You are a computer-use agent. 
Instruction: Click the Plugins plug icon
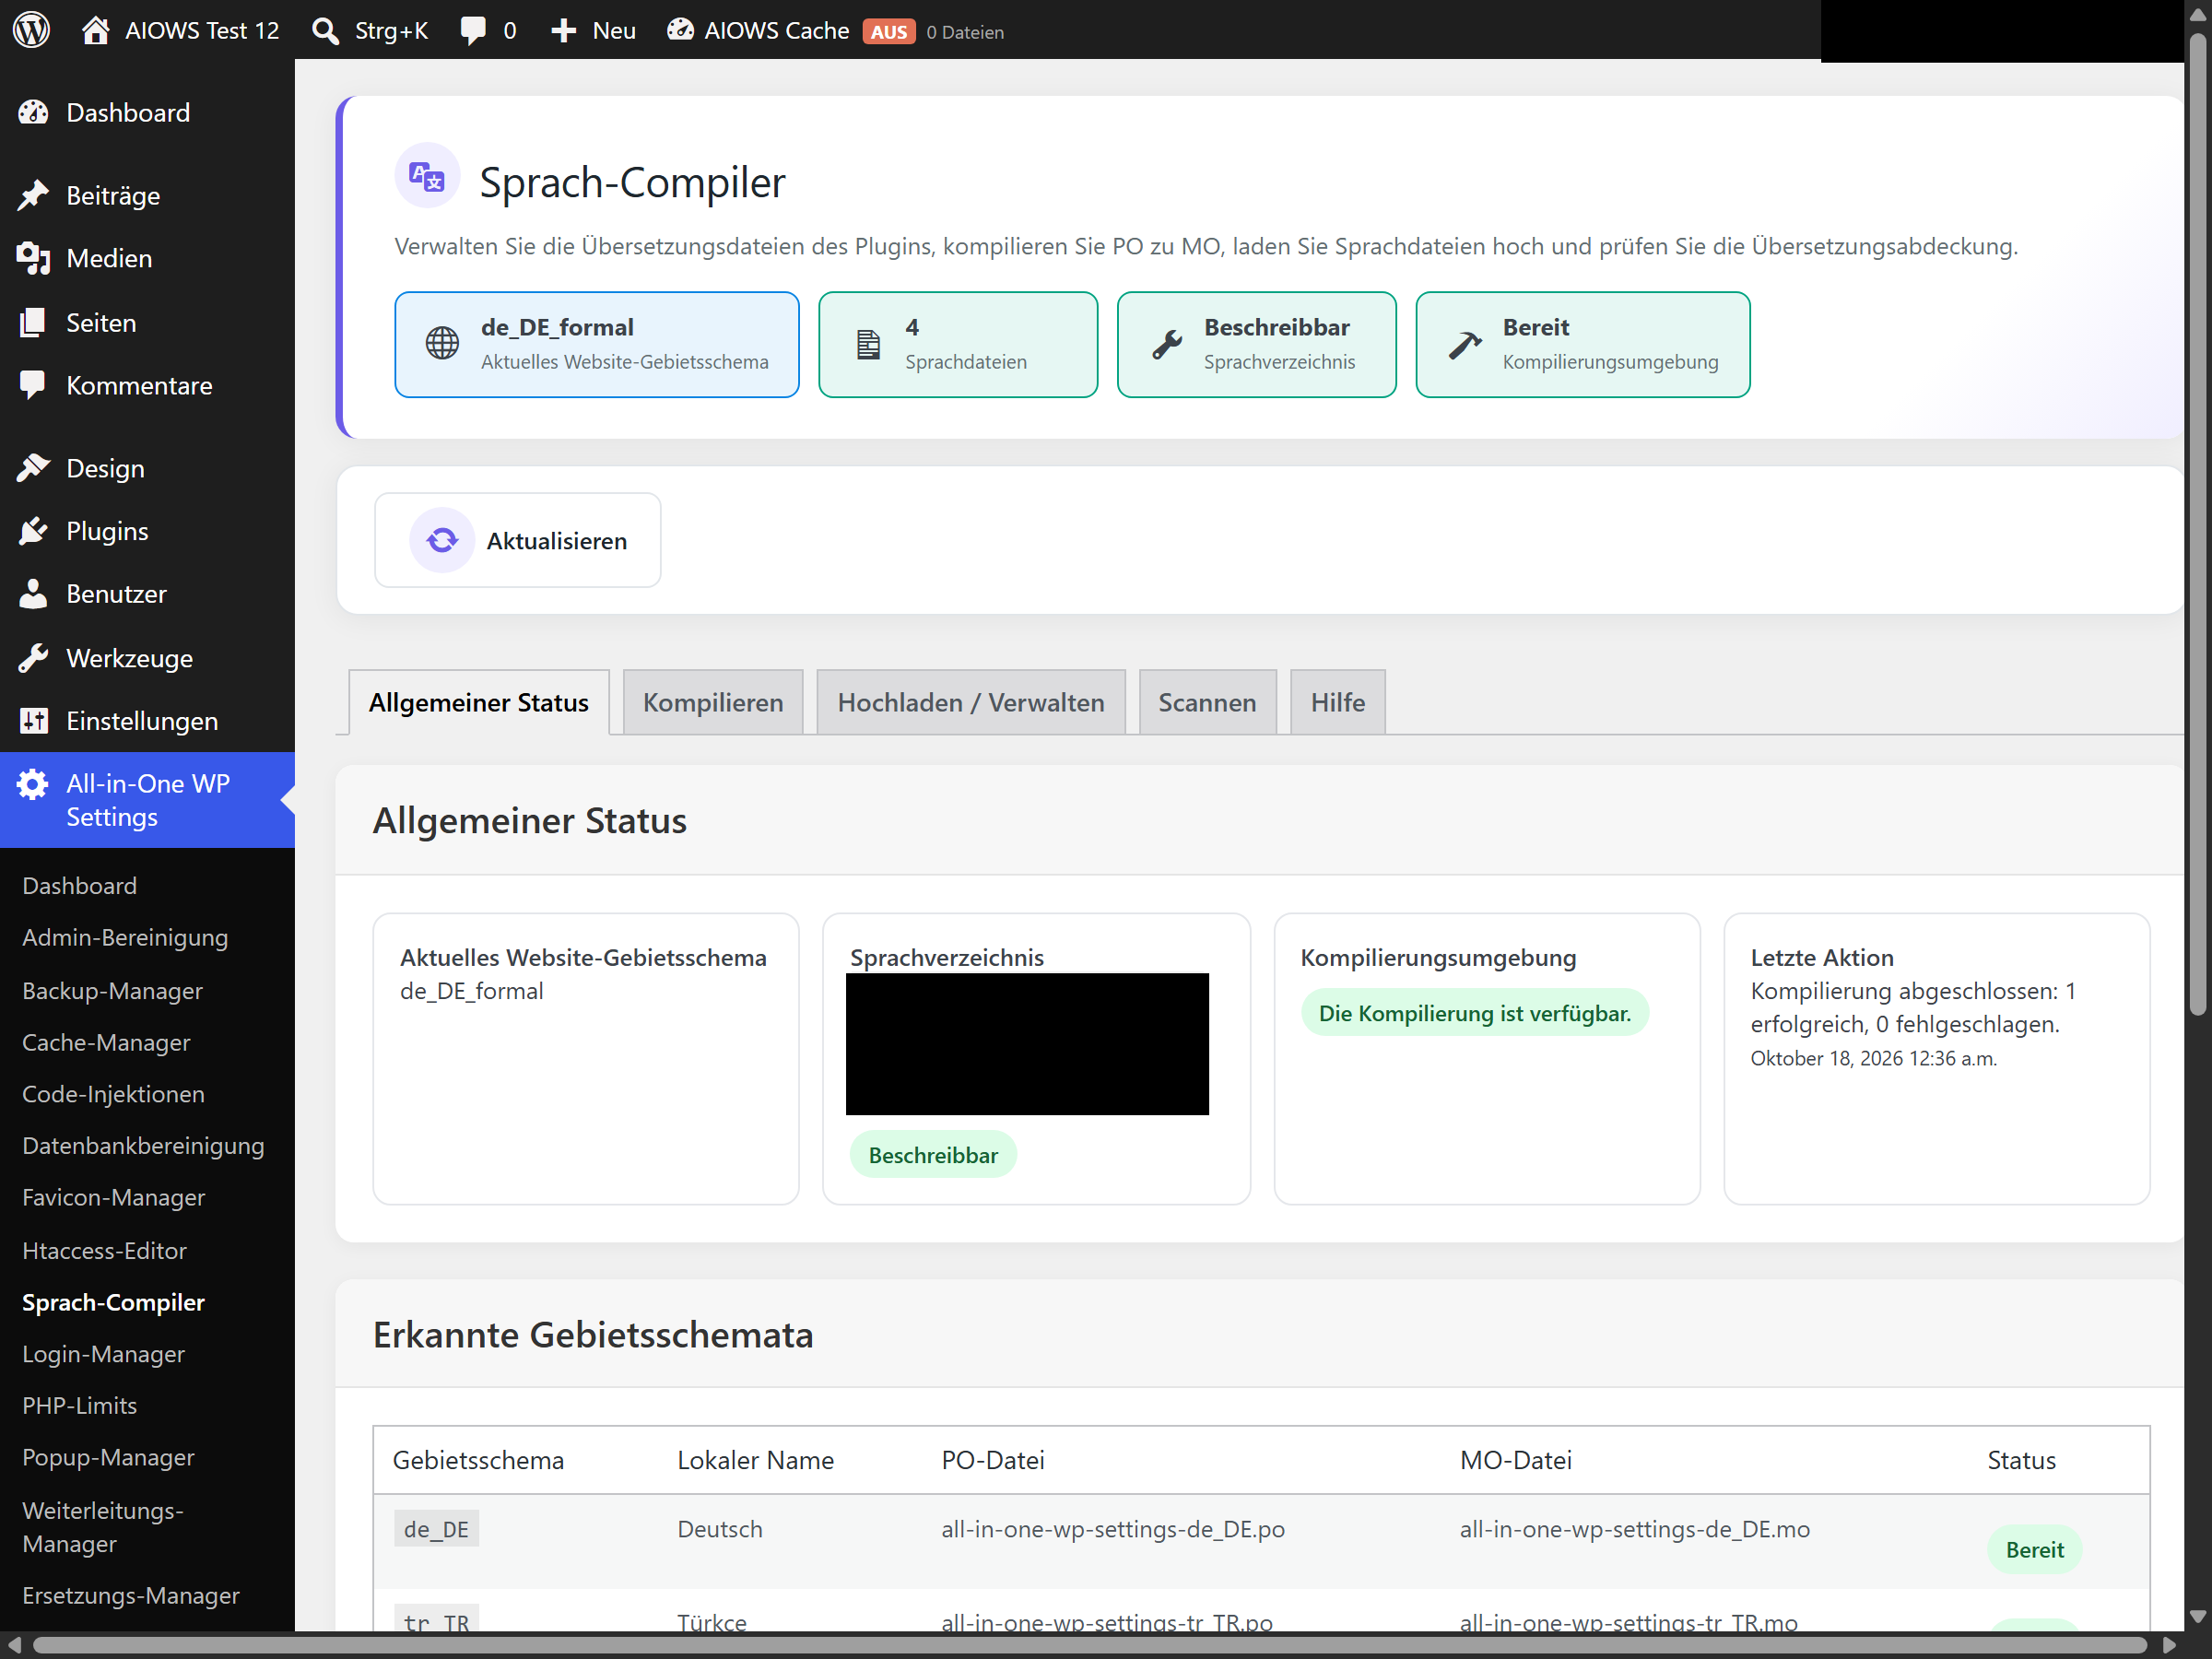[x=33, y=531]
